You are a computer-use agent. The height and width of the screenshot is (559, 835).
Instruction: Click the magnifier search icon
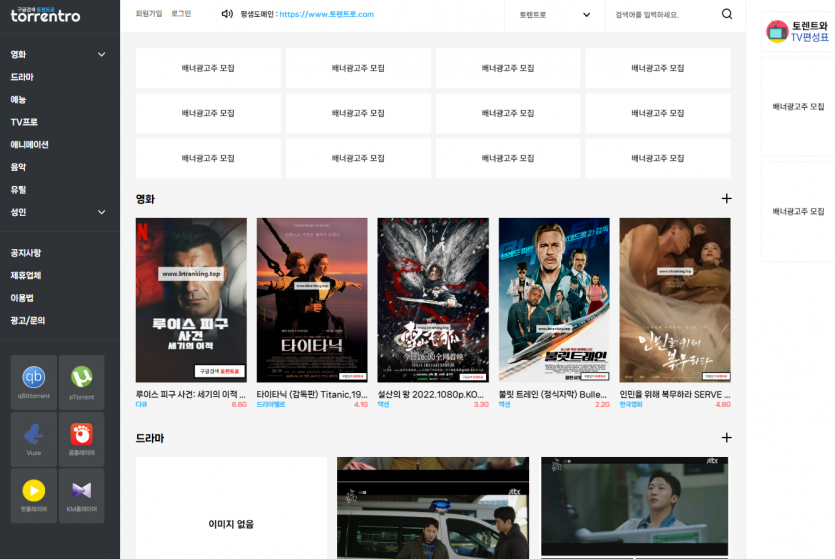pos(727,14)
